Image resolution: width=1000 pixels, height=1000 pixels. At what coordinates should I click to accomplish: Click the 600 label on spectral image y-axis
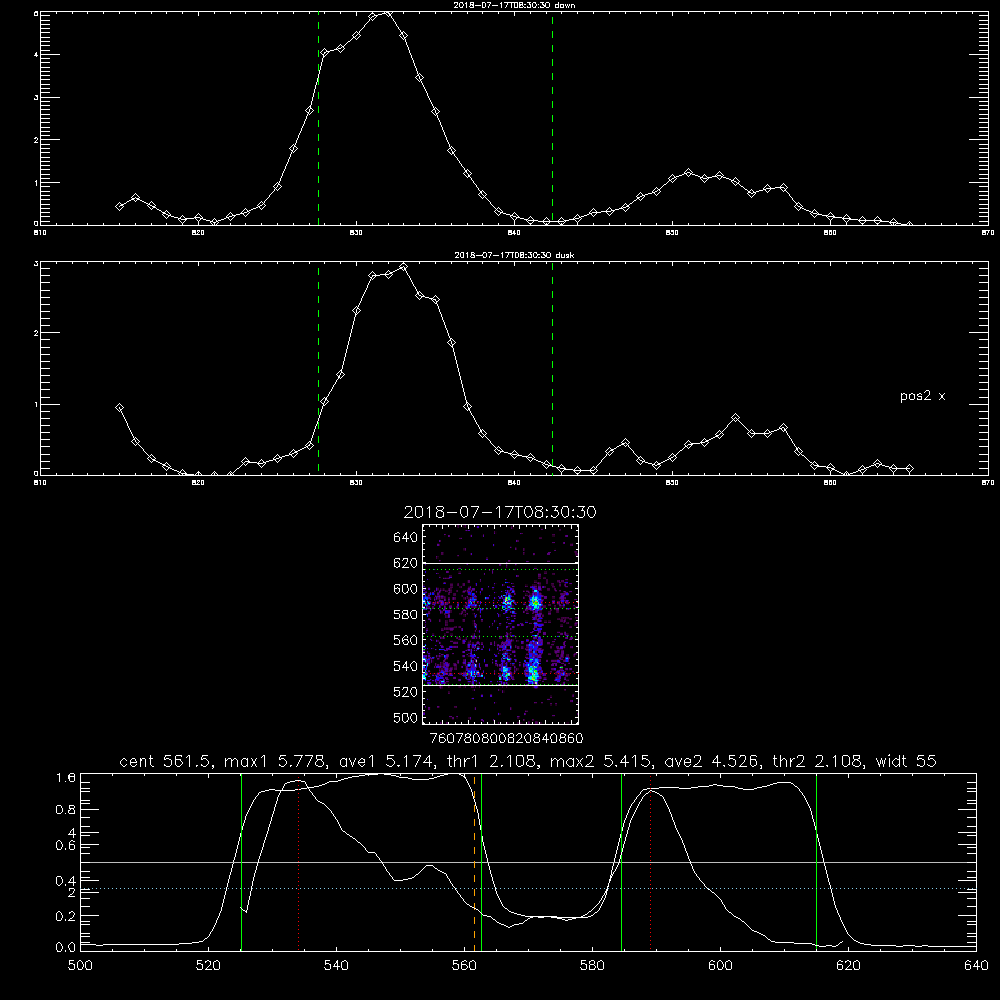tap(406, 589)
